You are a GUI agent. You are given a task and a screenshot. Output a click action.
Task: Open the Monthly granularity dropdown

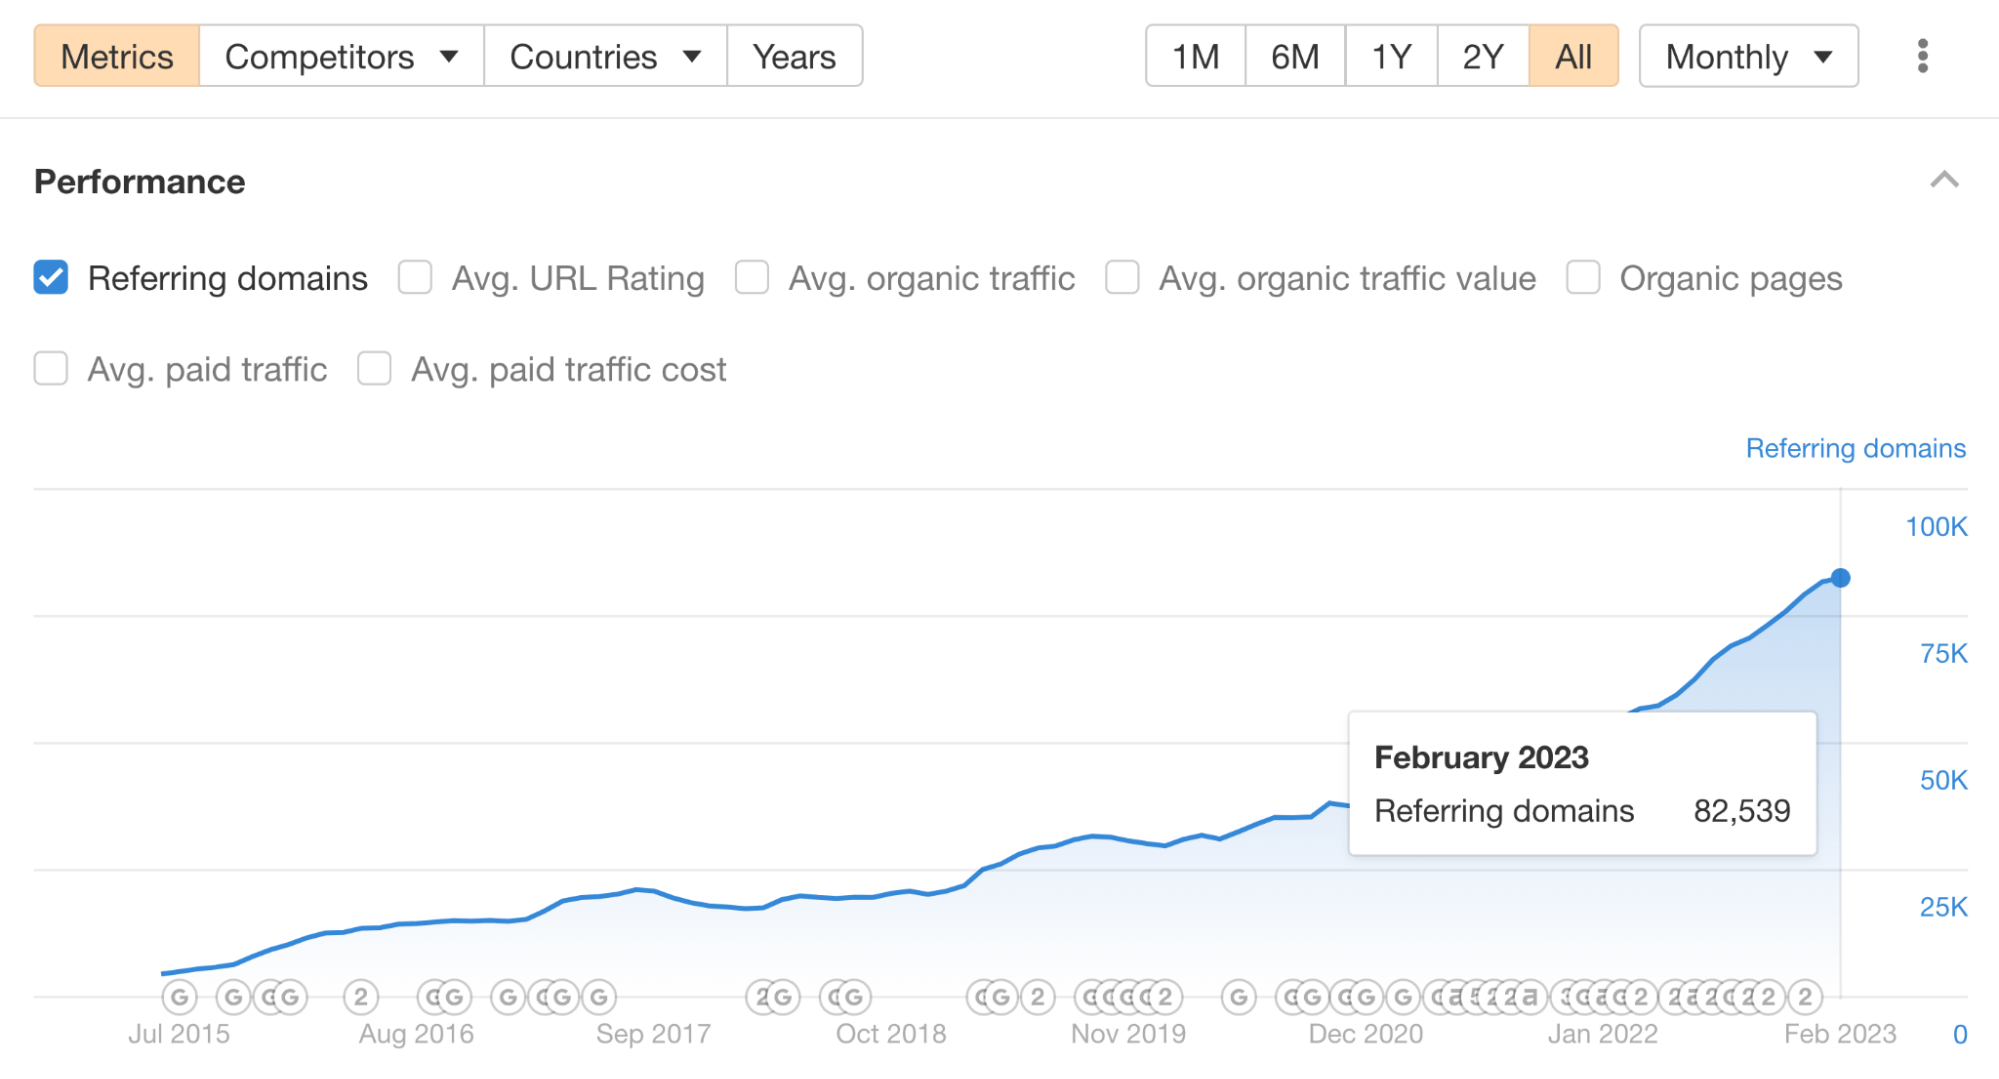pos(1748,56)
